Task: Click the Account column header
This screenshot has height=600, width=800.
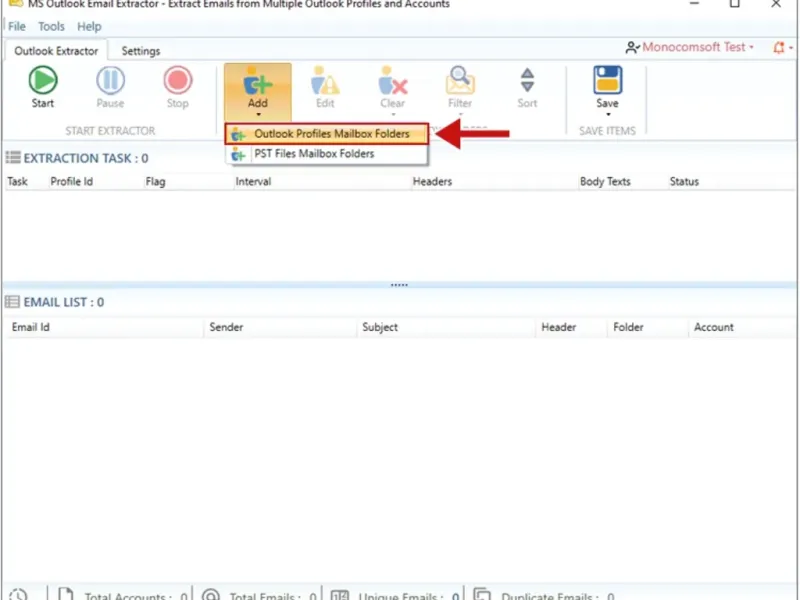Action: [x=714, y=327]
